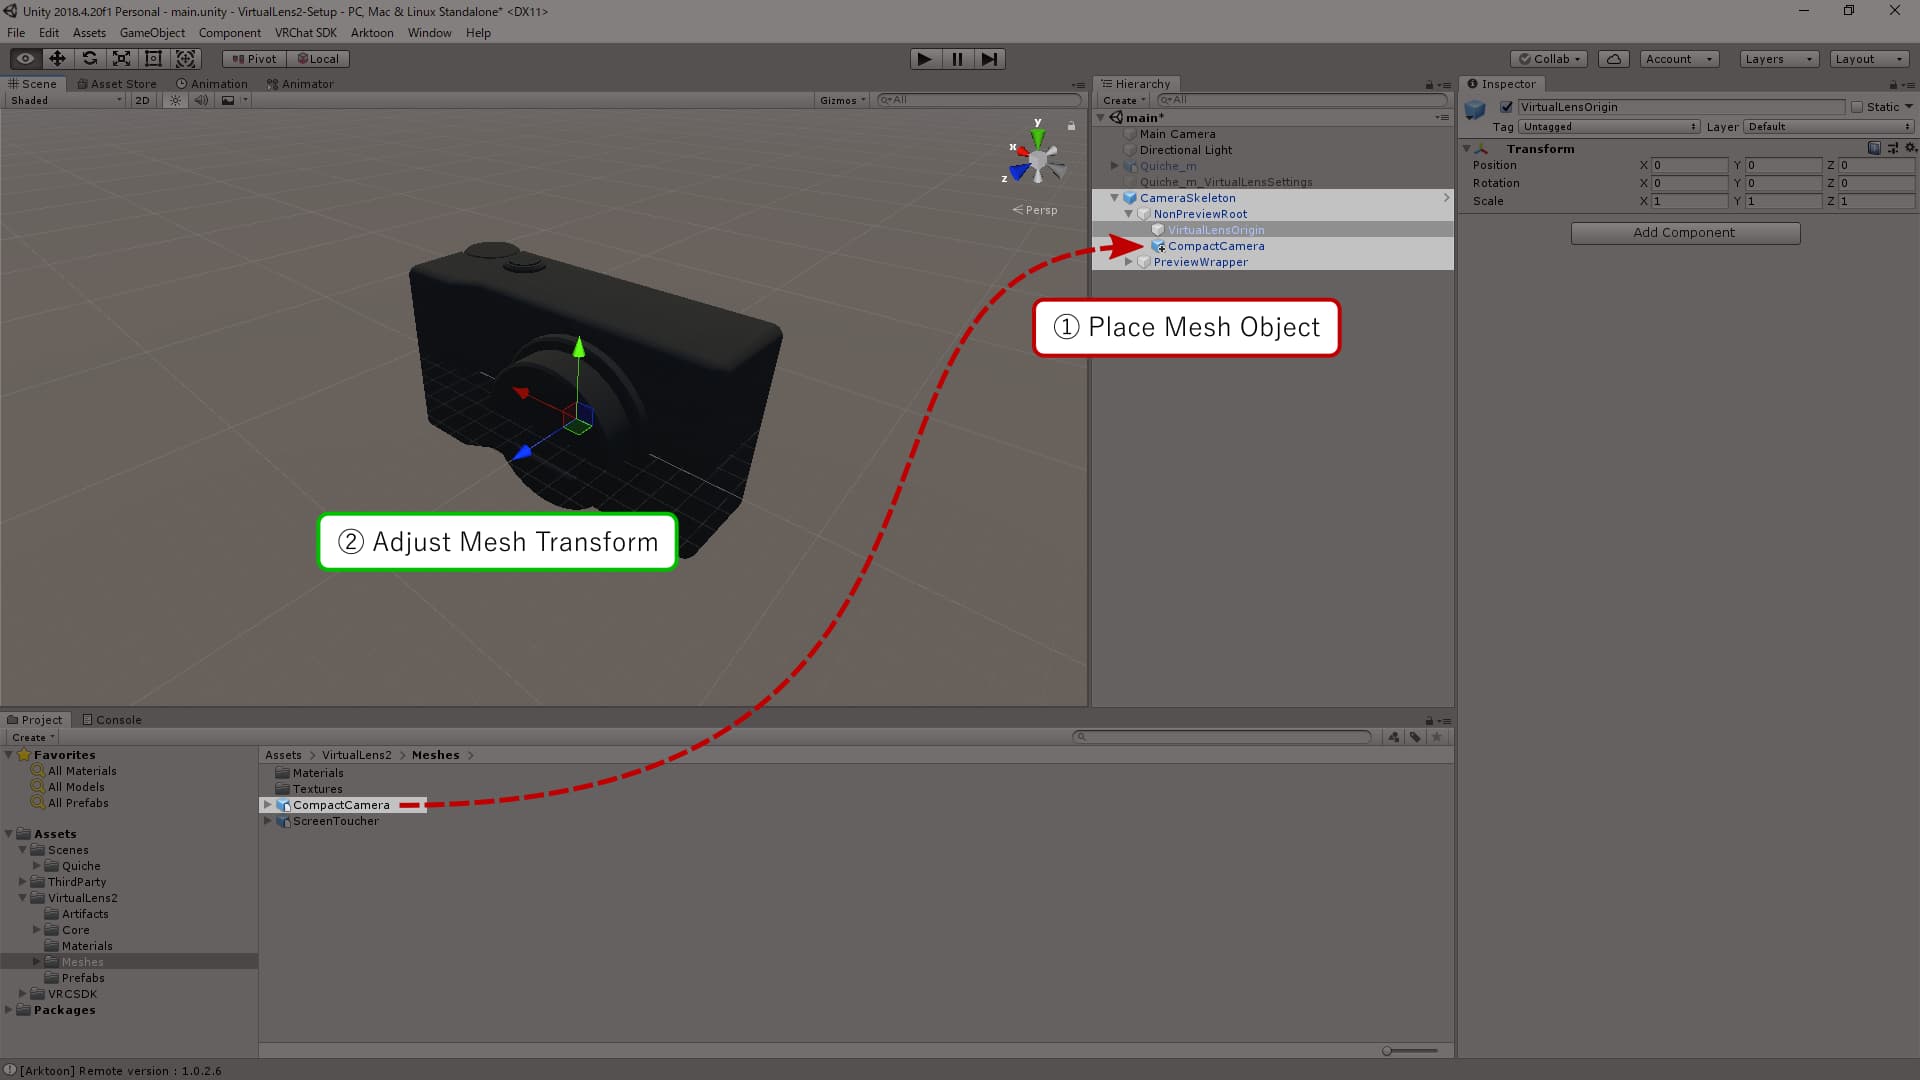Image resolution: width=1920 pixels, height=1080 pixels.
Task: Select the Move tool
Action: (x=57, y=59)
